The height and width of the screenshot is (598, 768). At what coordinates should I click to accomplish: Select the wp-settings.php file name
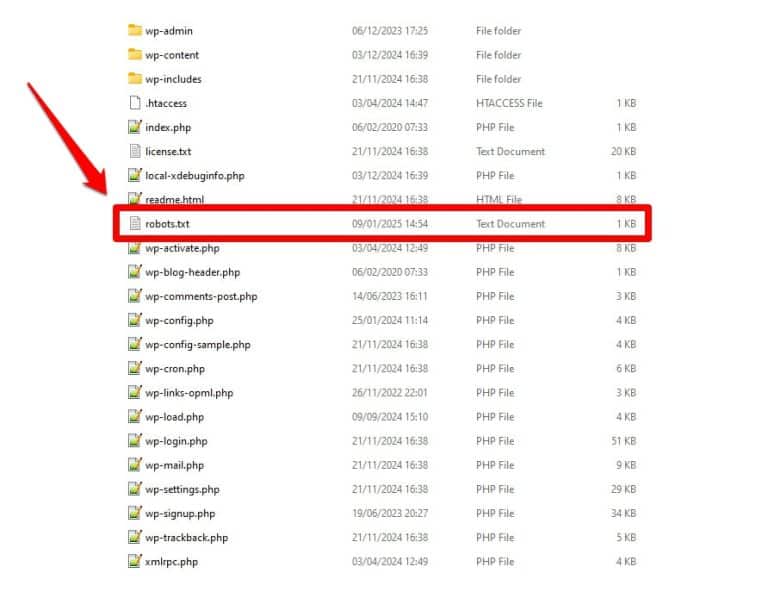pos(182,489)
